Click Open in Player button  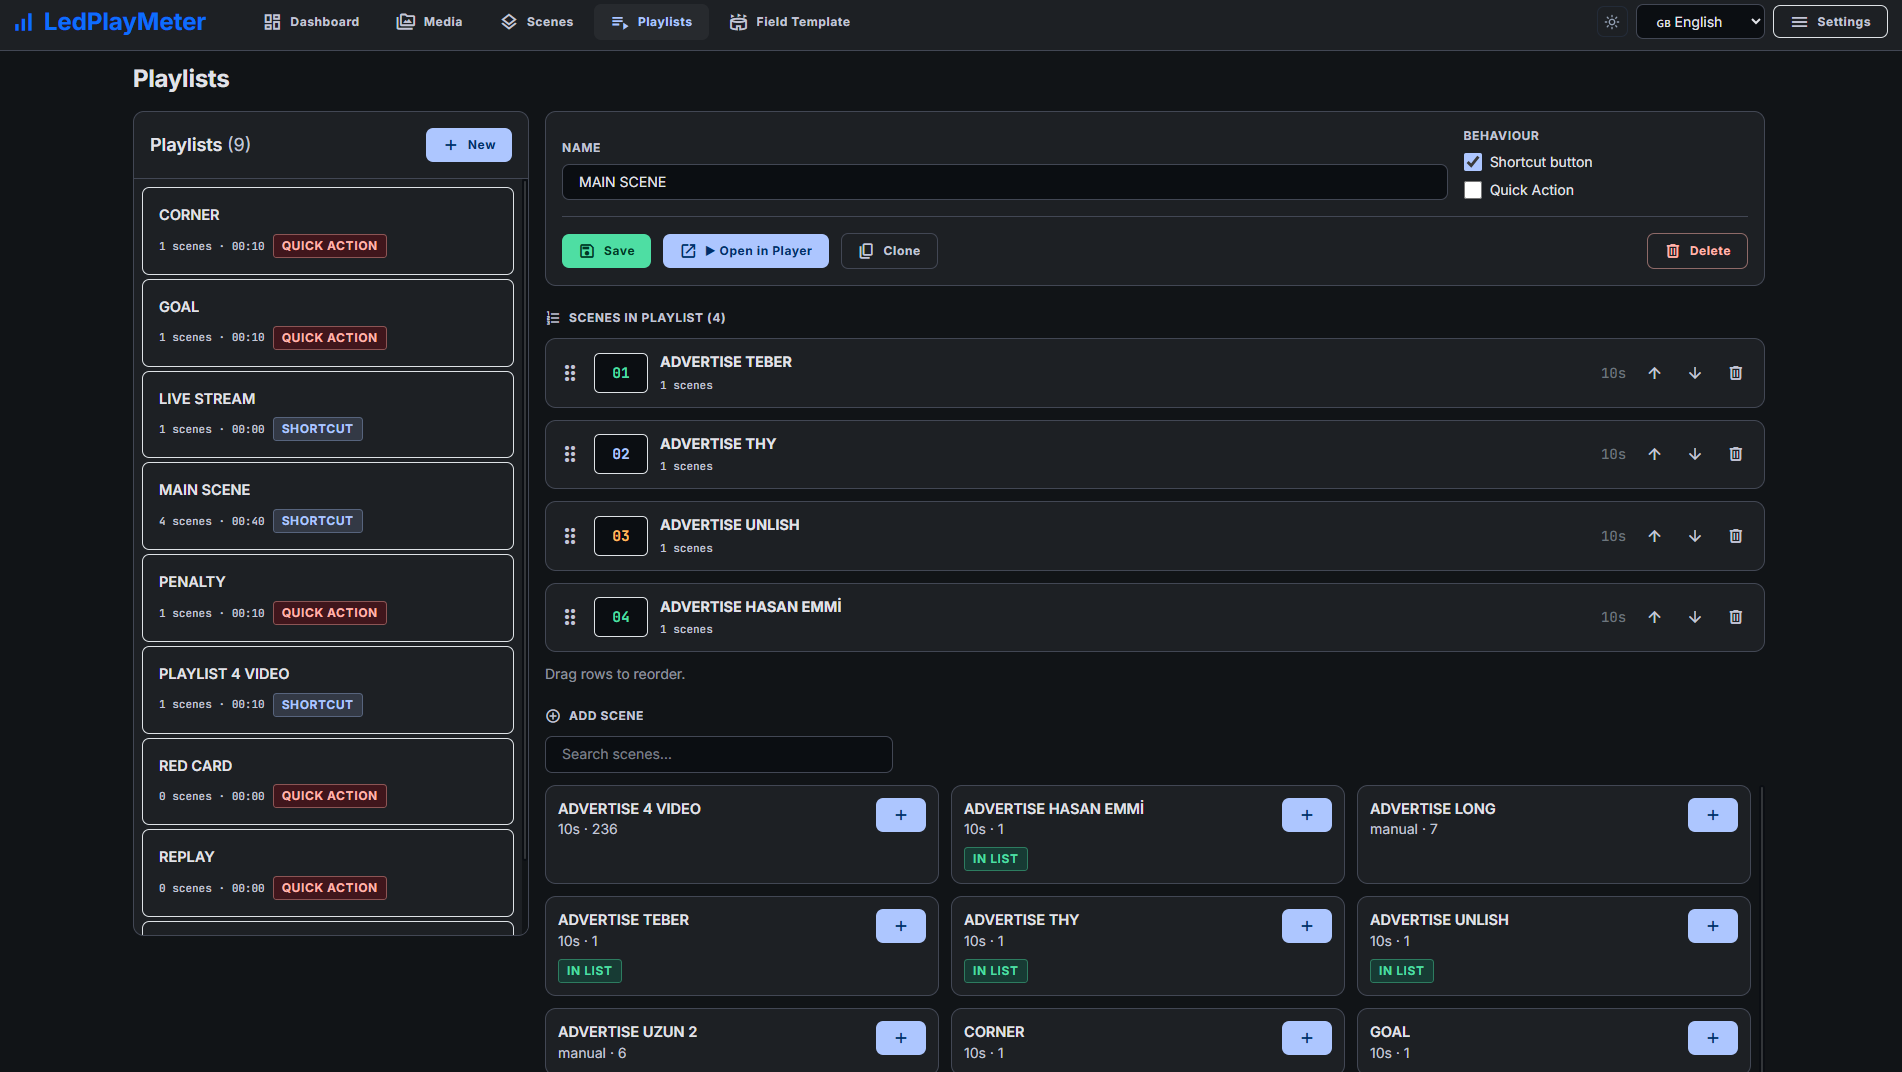click(746, 251)
